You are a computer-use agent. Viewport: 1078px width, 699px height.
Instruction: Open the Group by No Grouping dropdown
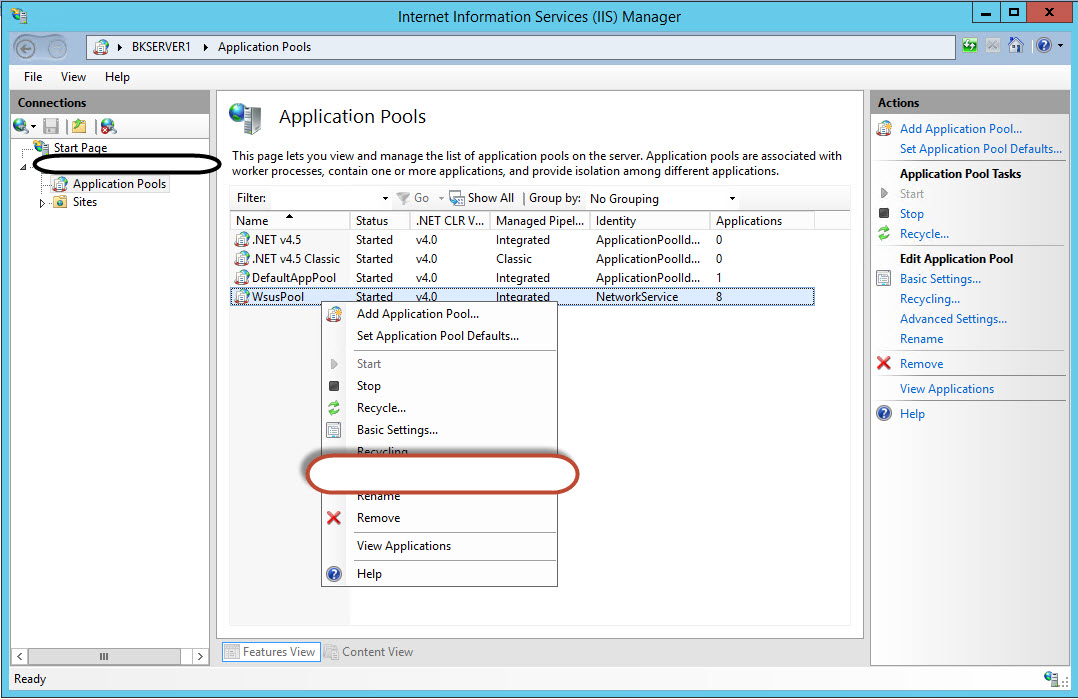(731, 198)
